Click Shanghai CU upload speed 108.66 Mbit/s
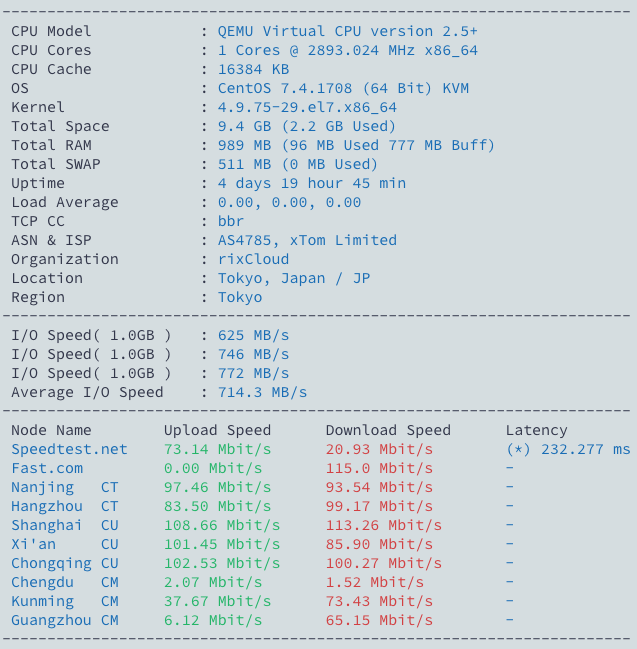 pos(222,525)
